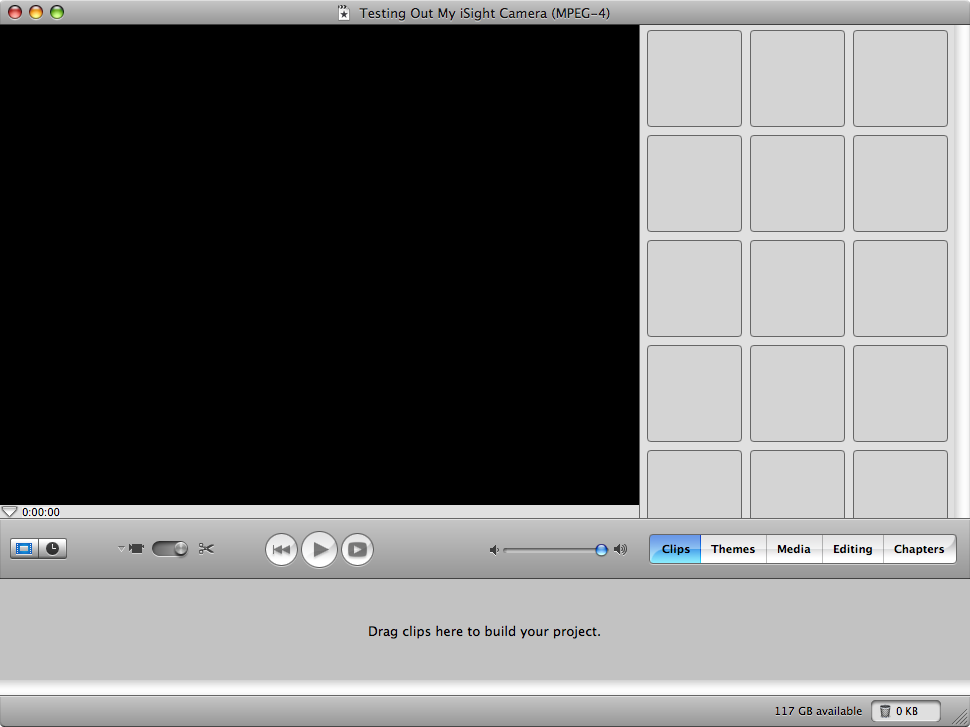Viewport: 970px width, 727px height.
Task: Switch to the Editing tab
Action: (x=852, y=549)
